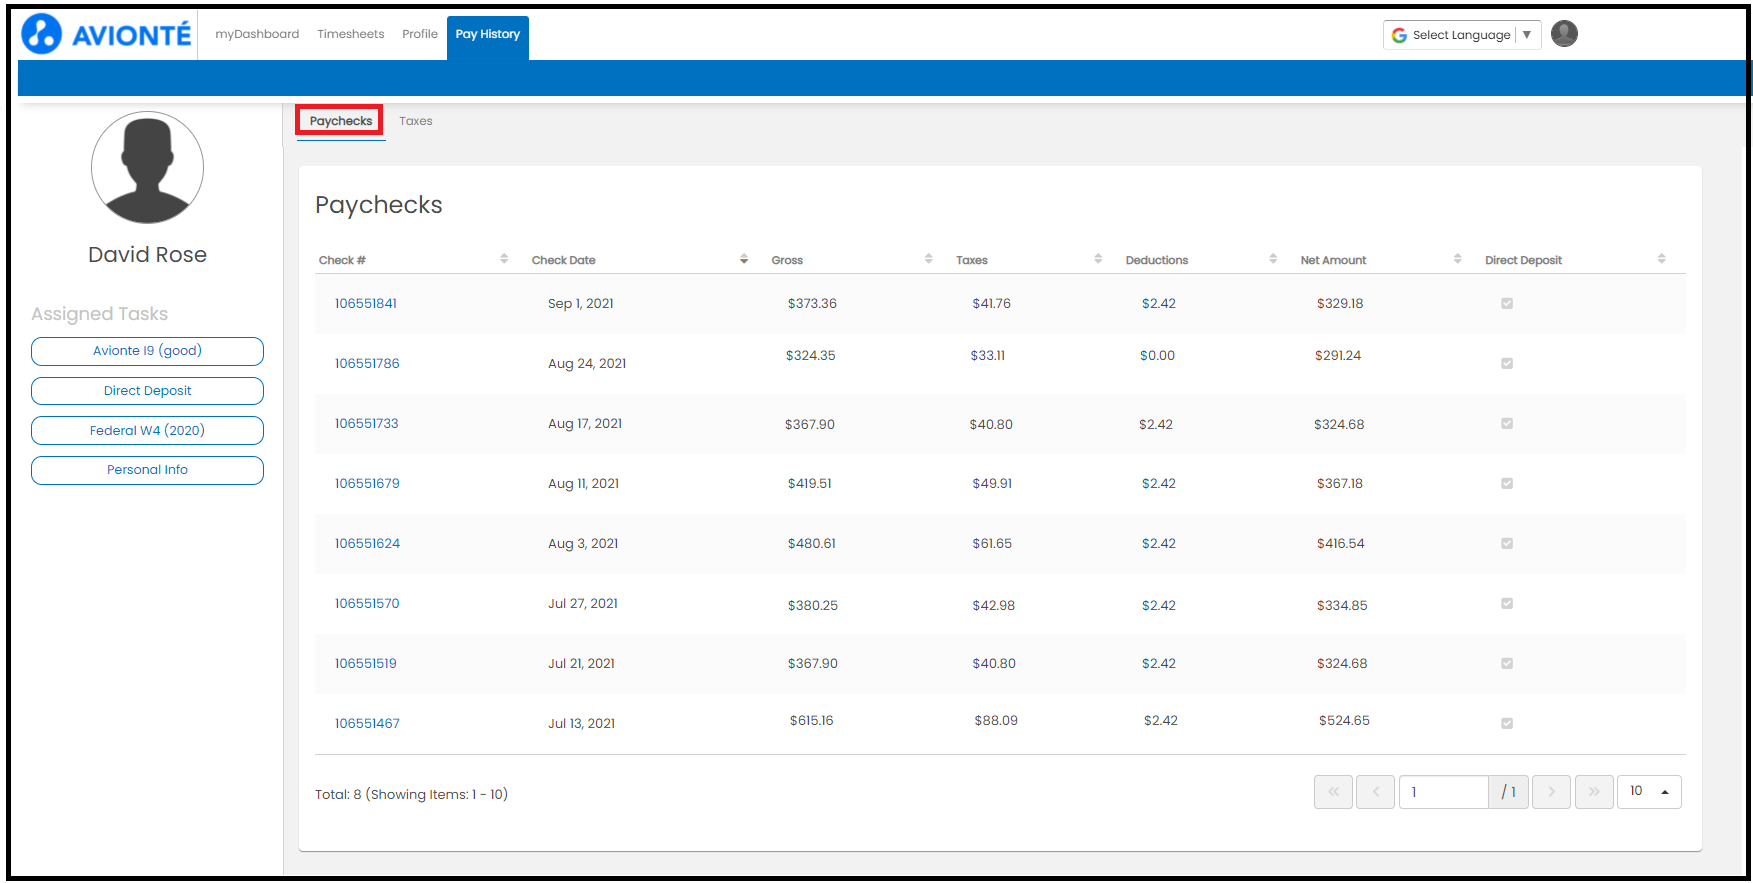
Task: Go to the last page arrow
Action: pos(1594,792)
